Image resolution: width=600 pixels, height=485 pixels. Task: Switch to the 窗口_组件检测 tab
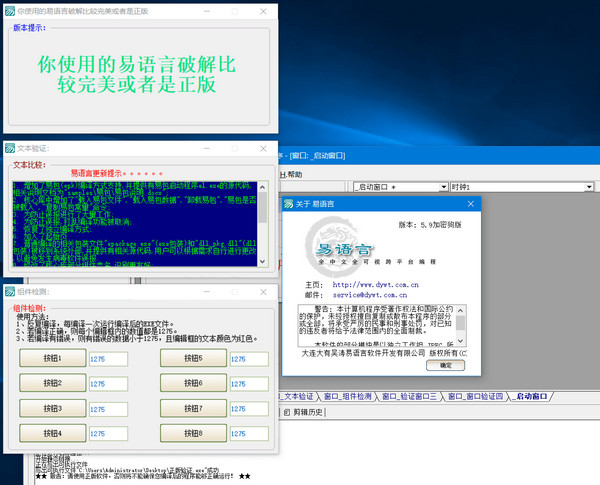coord(347,397)
